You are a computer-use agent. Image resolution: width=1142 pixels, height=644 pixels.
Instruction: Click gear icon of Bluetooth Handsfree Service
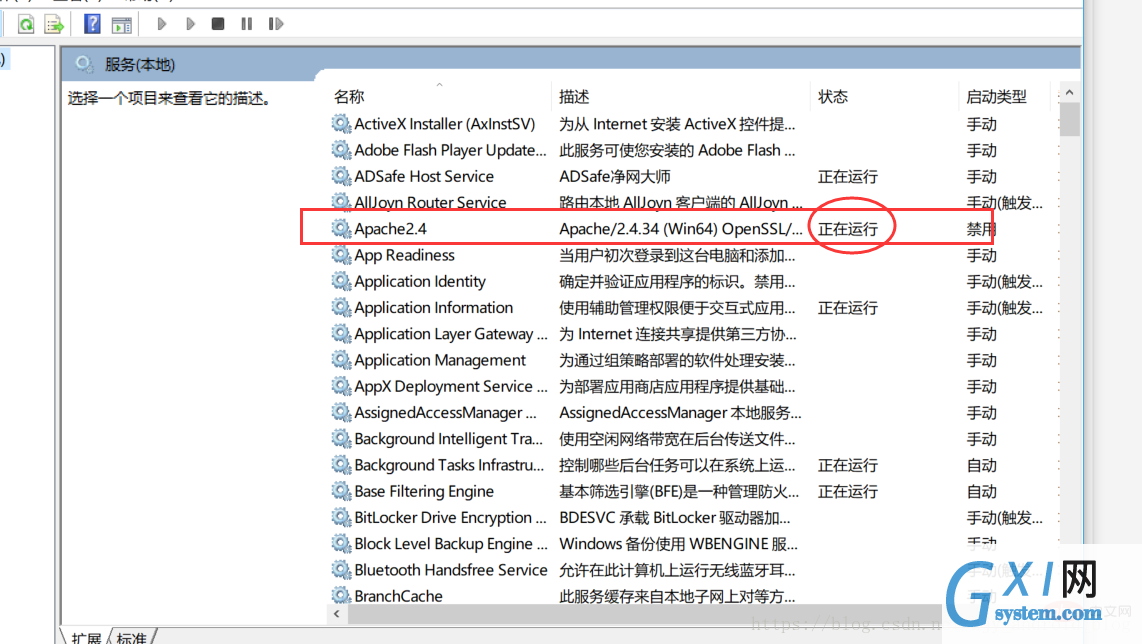(341, 570)
